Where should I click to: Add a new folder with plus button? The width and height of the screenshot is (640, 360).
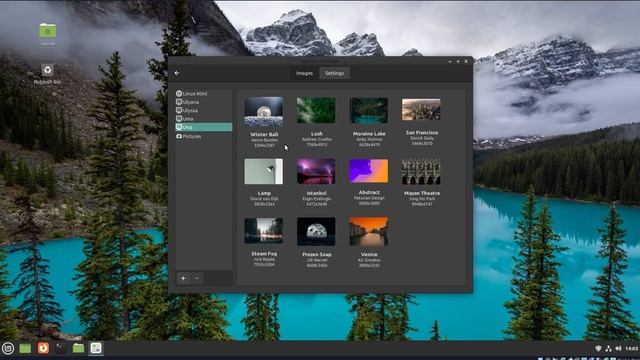(x=183, y=278)
